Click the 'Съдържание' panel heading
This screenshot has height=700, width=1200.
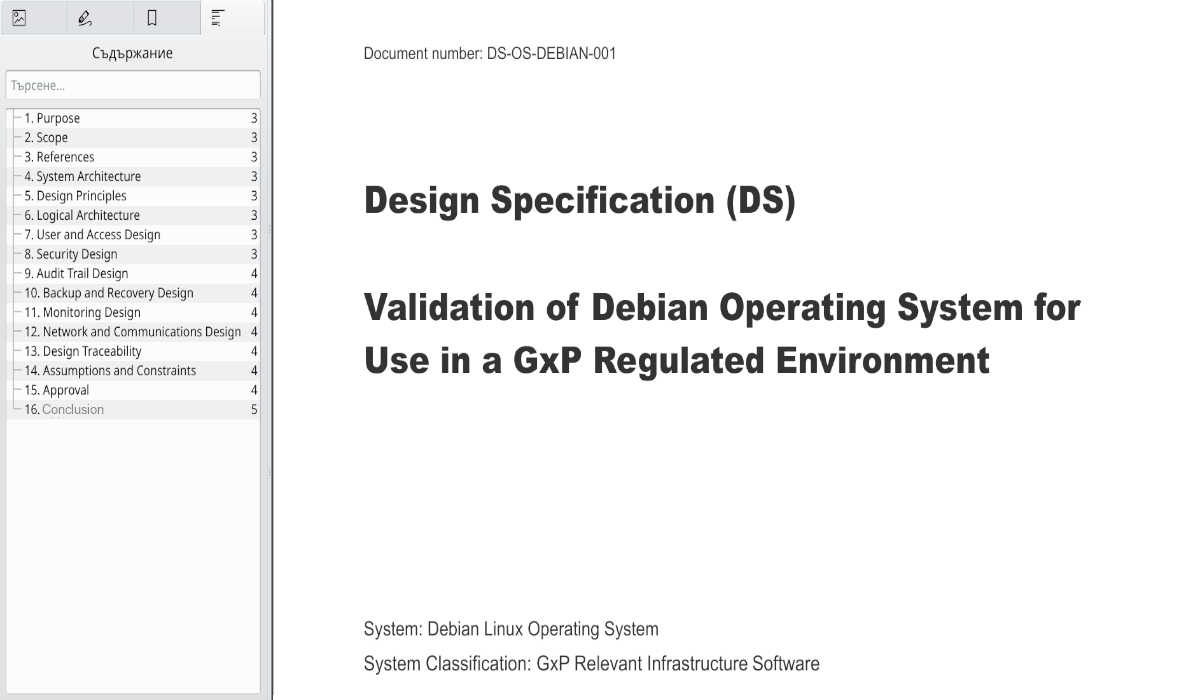pyautogui.click(x=133, y=53)
